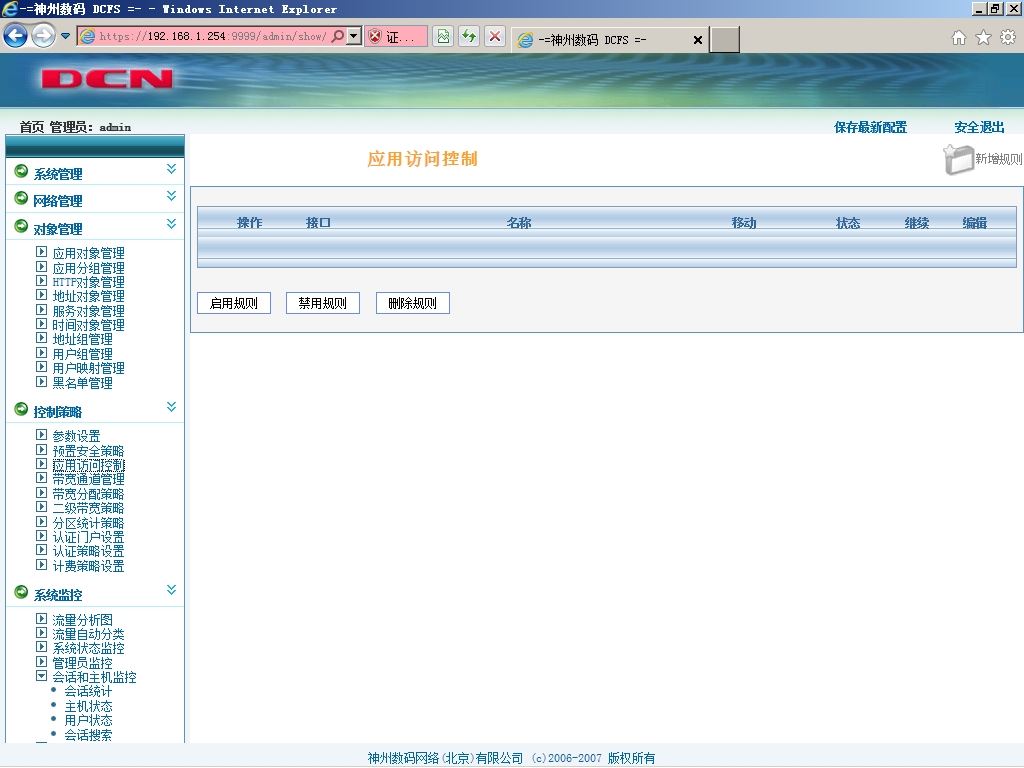Viewport: 1024px width, 768px height.
Task: Click the 新增规则 folder icon
Action: click(958, 159)
